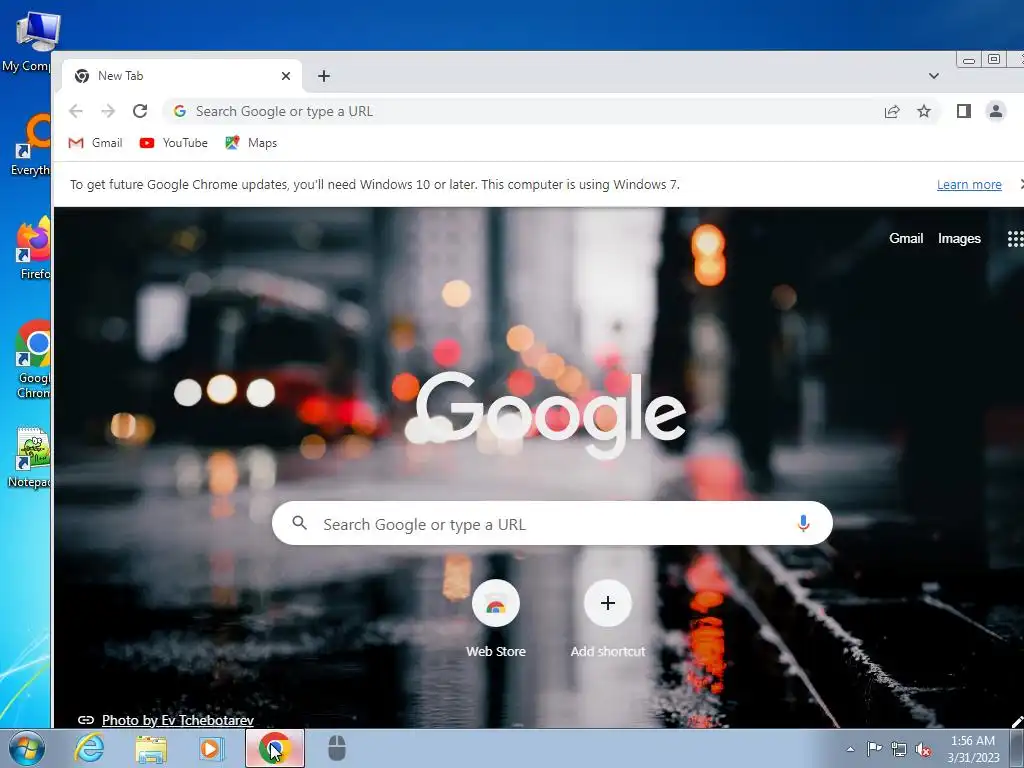This screenshot has width=1024, height=768.
Task: Open Images link on the new tab page
Action: pos(959,238)
